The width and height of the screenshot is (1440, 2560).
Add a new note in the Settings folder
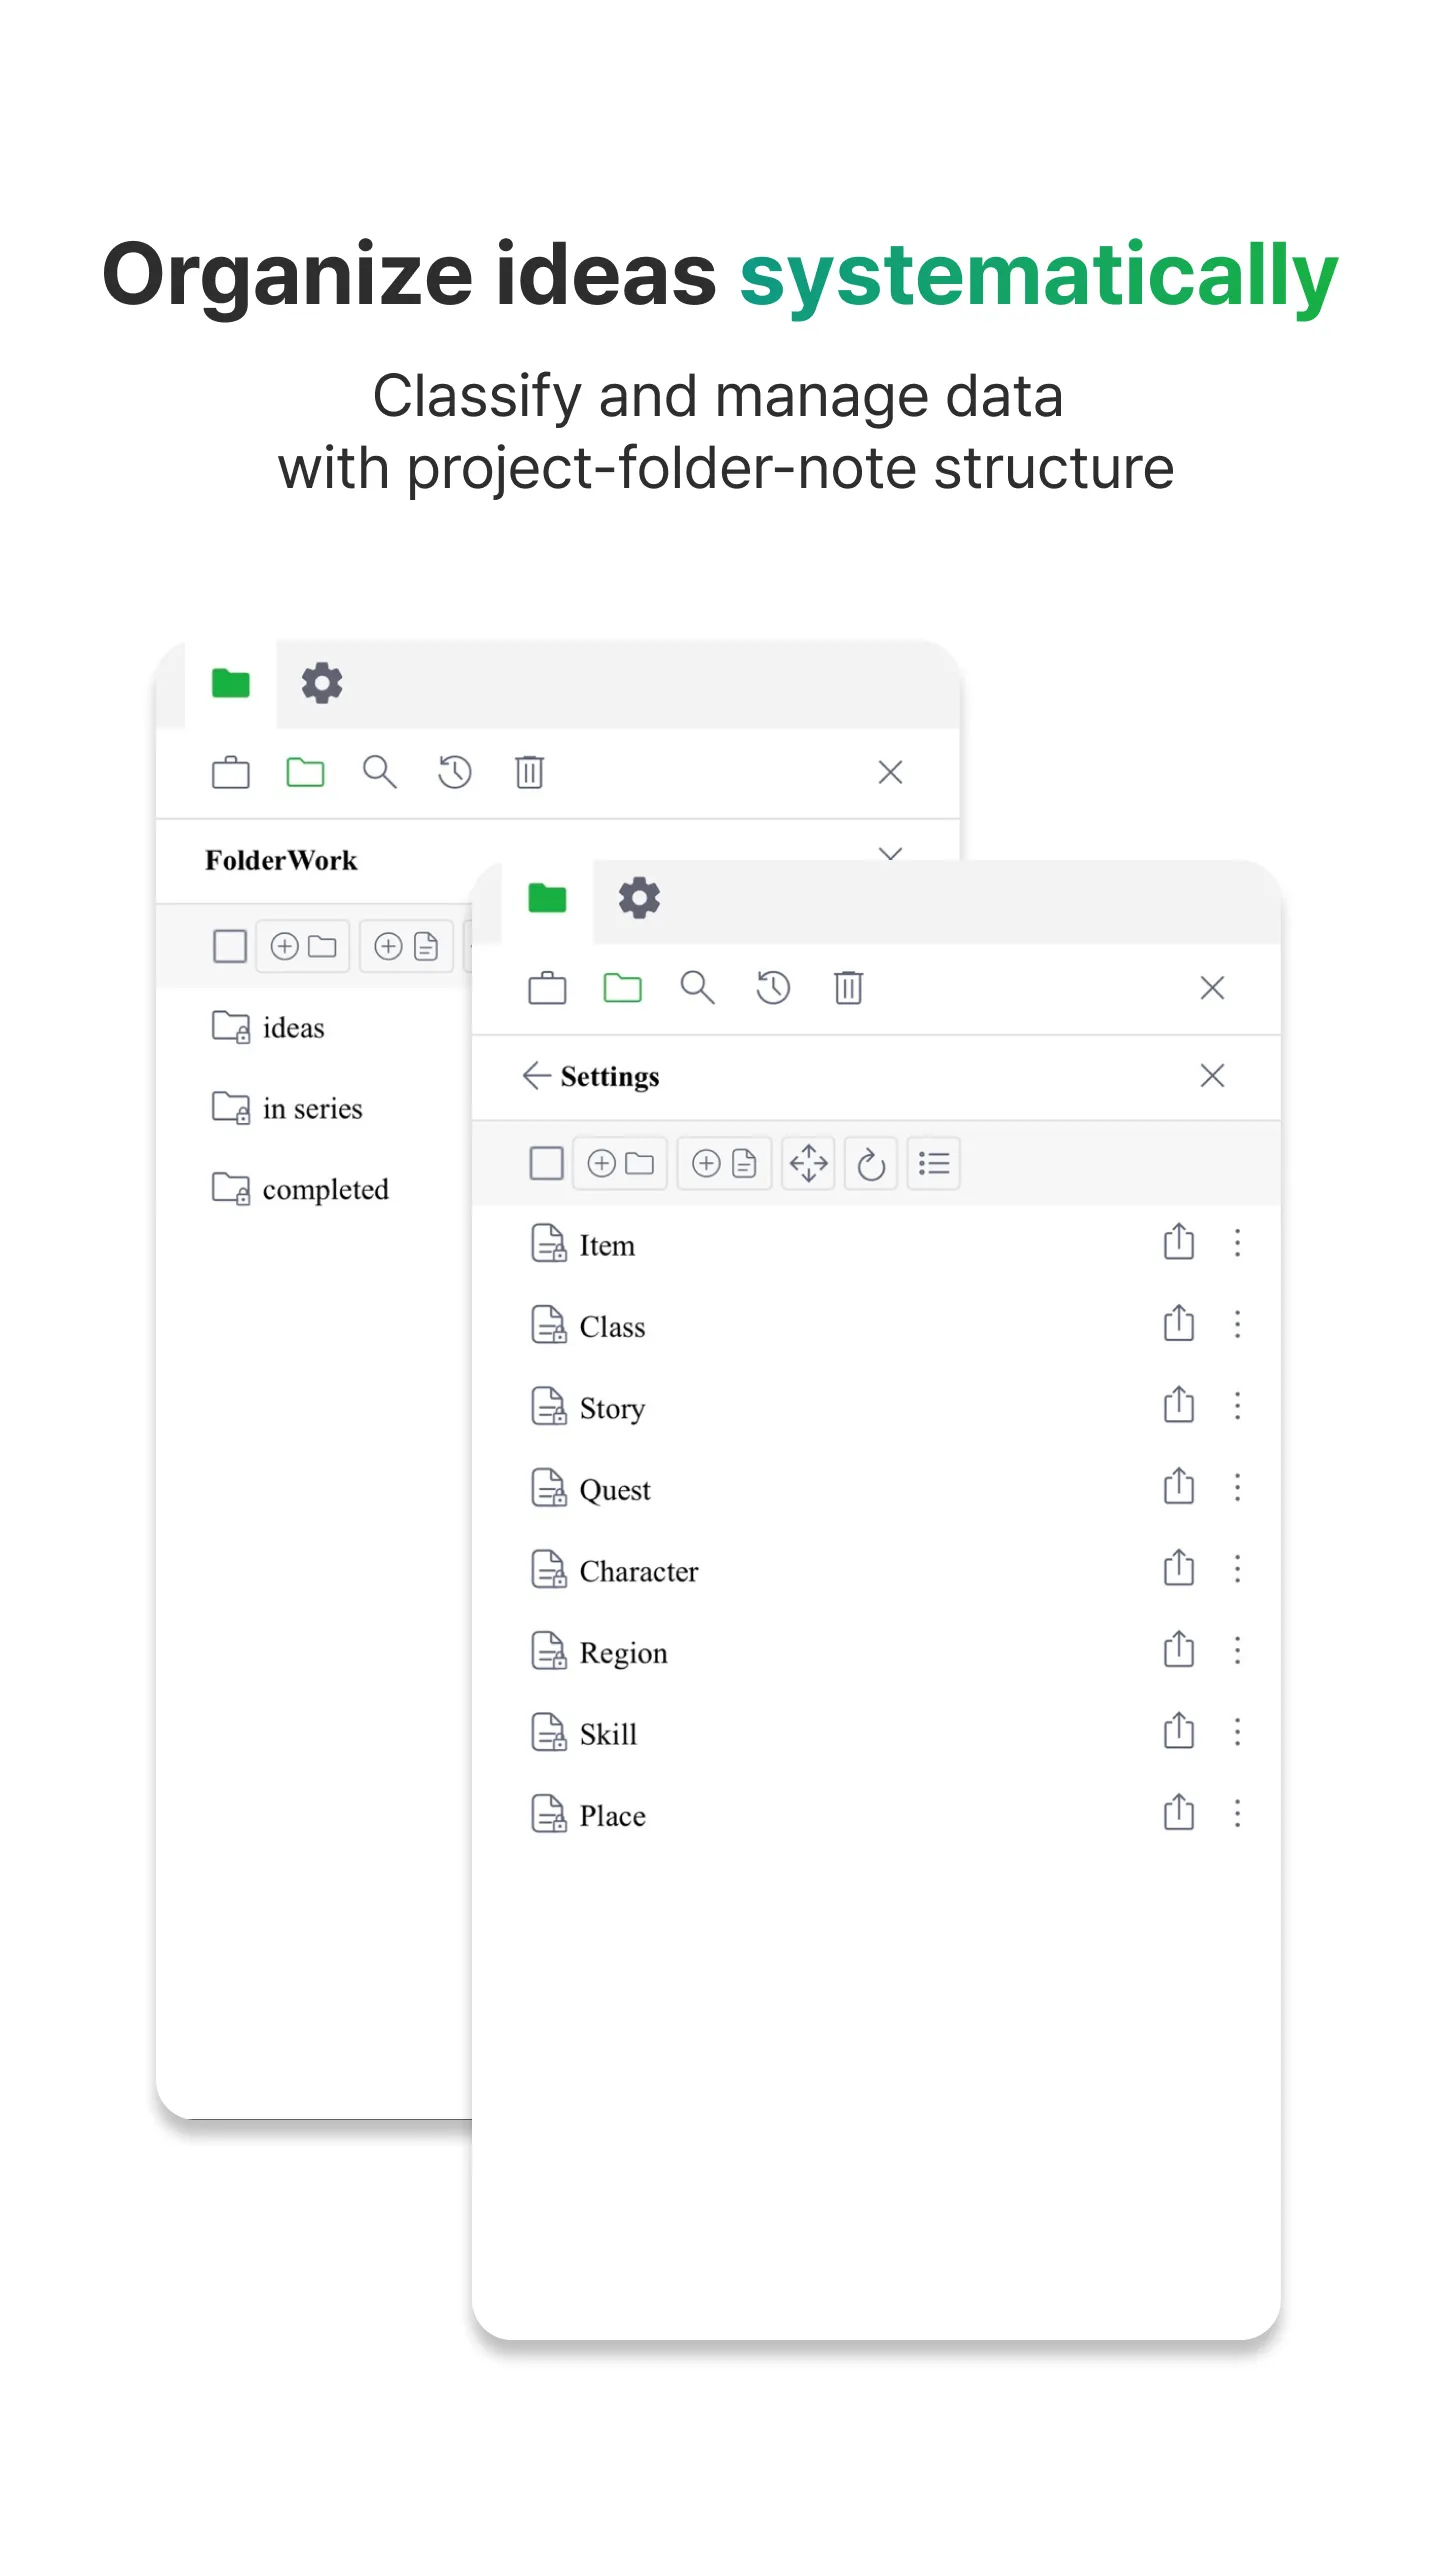tap(725, 1163)
